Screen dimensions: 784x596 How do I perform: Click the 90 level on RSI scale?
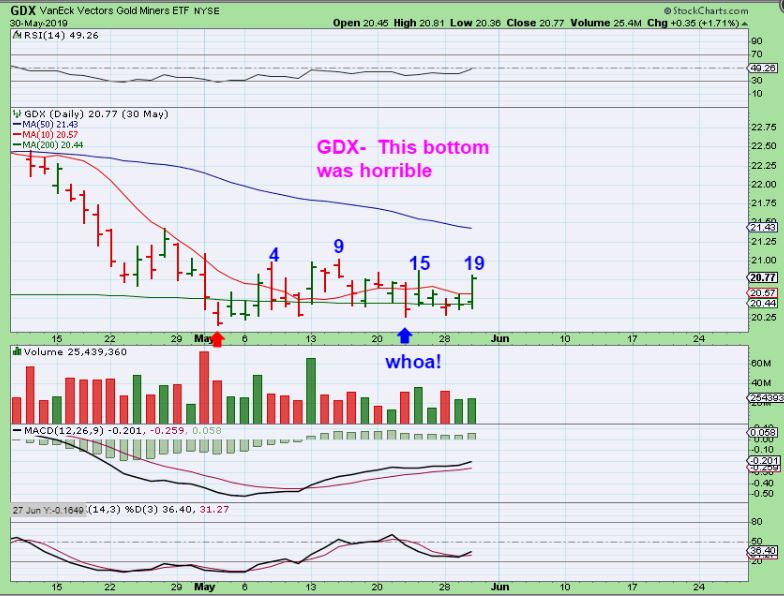tap(757, 41)
